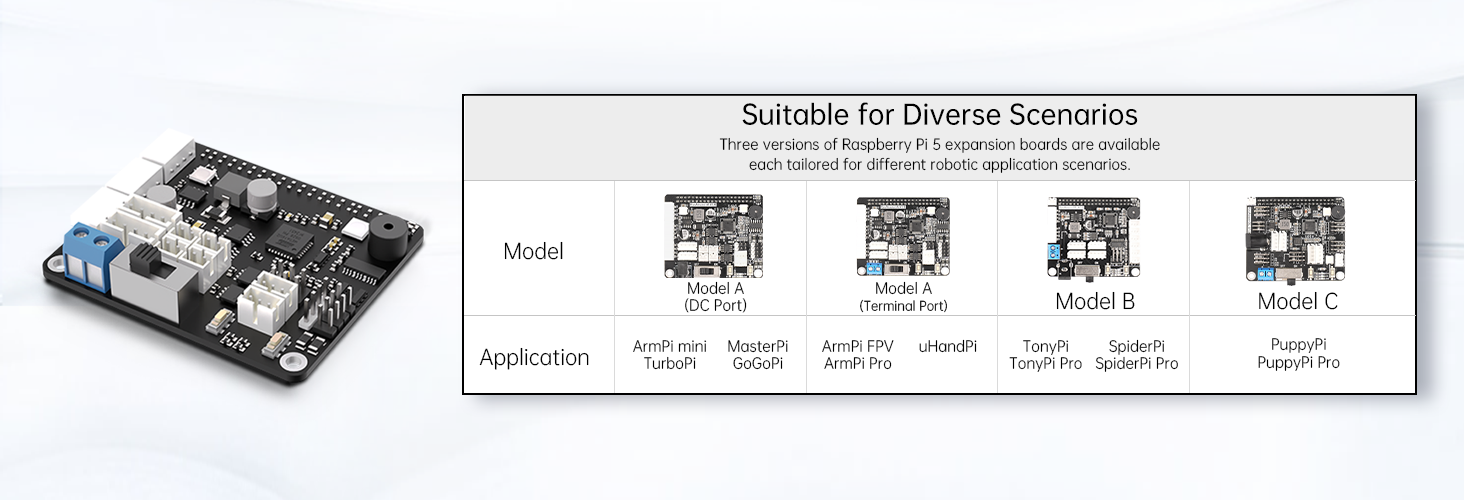The height and width of the screenshot is (500, 1464).
Task: Click the Model C board image
Action: pyautogui.click(x=1298, y=239)
